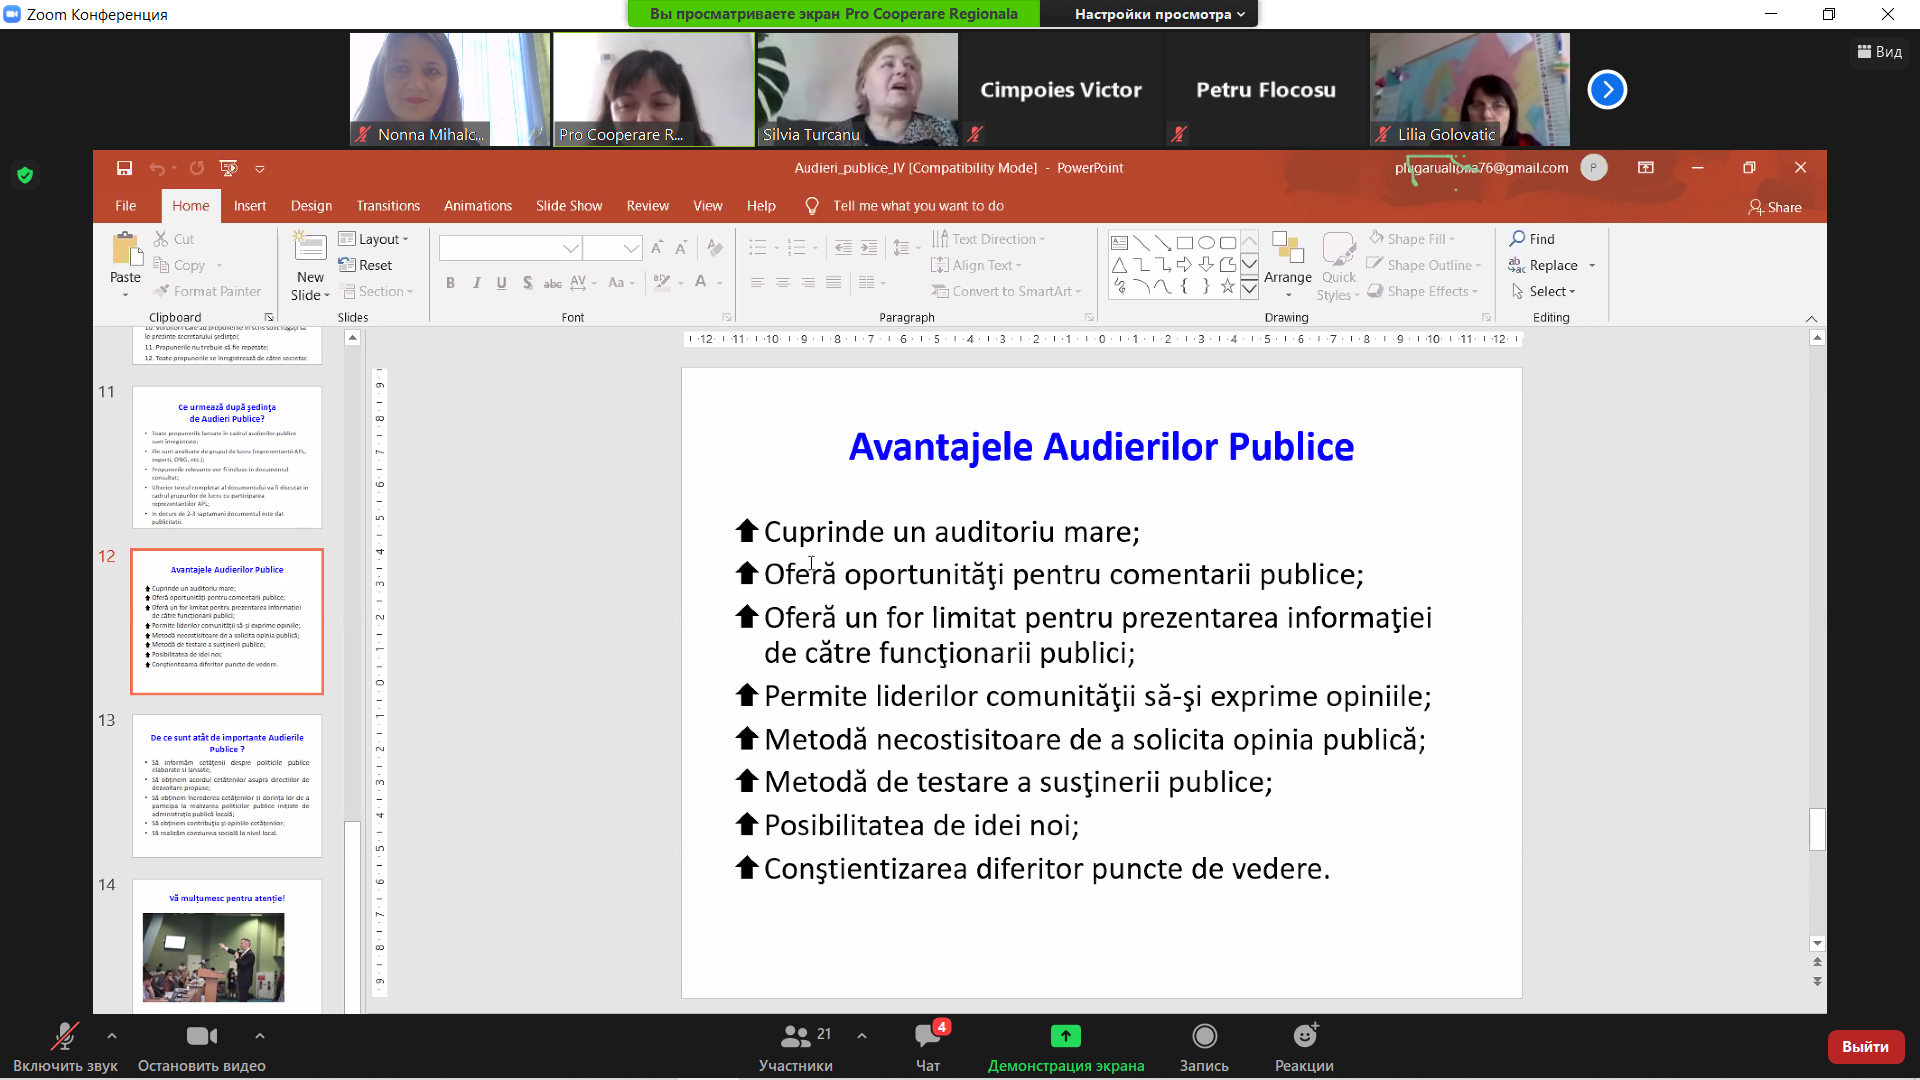The width and height of the screenshot is (1920, 1080).
Task: Click the Zoom encryption shield icon
Action: click(25, 175)
